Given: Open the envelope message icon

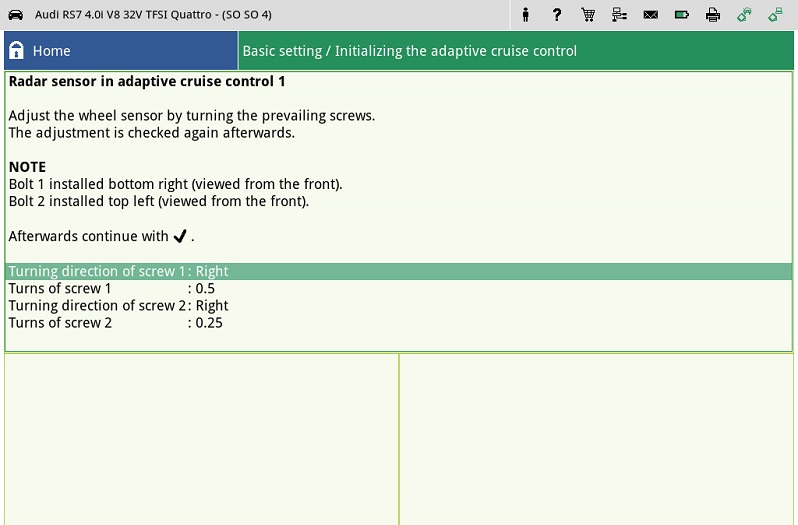Looking at the screenshot, I should 650,15.
